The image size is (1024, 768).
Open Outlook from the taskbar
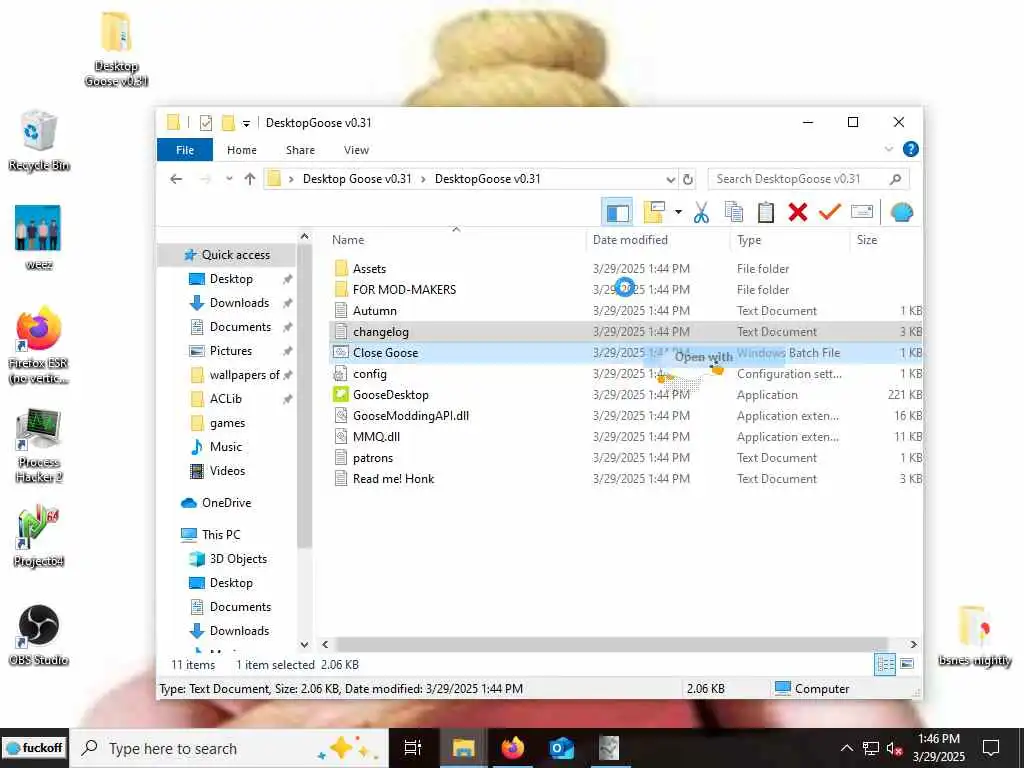561,748
